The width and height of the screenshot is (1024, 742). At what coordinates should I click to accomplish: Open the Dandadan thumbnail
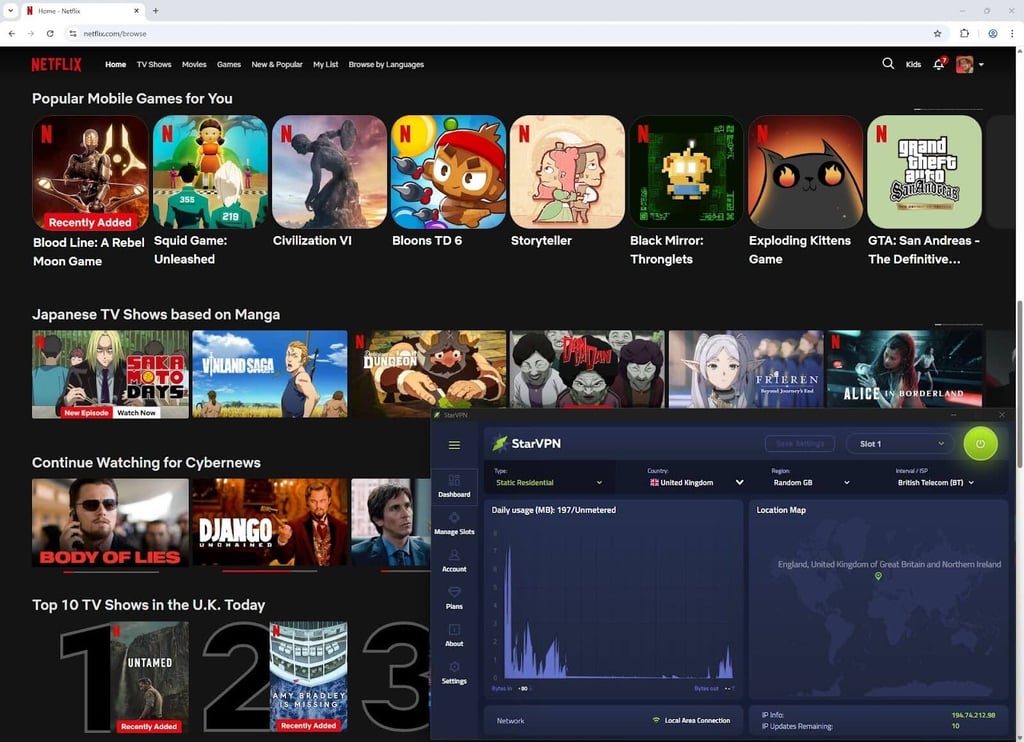tap(587, 370)
